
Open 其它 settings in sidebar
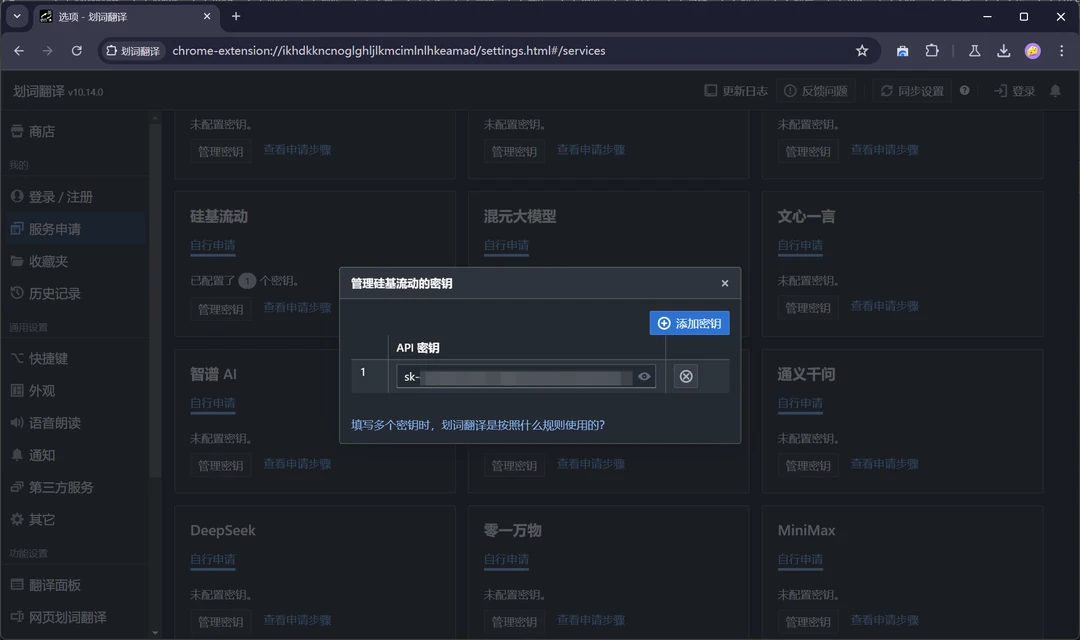click(x=74, y=519)
